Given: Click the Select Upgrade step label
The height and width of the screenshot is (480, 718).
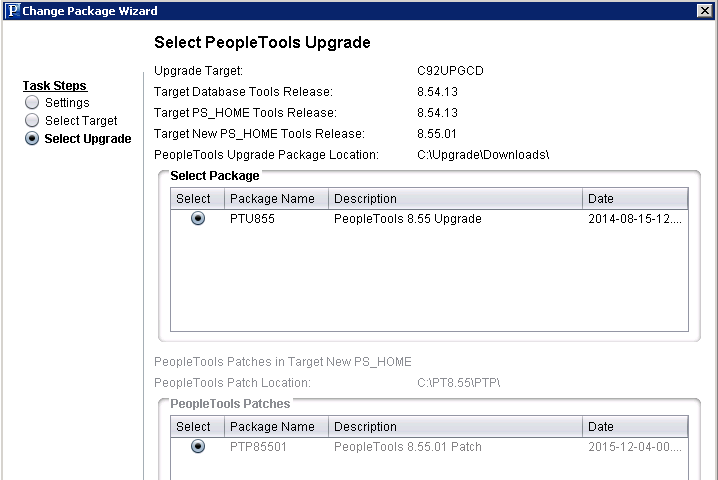Looking at the screenshot, I should [88, 139].
